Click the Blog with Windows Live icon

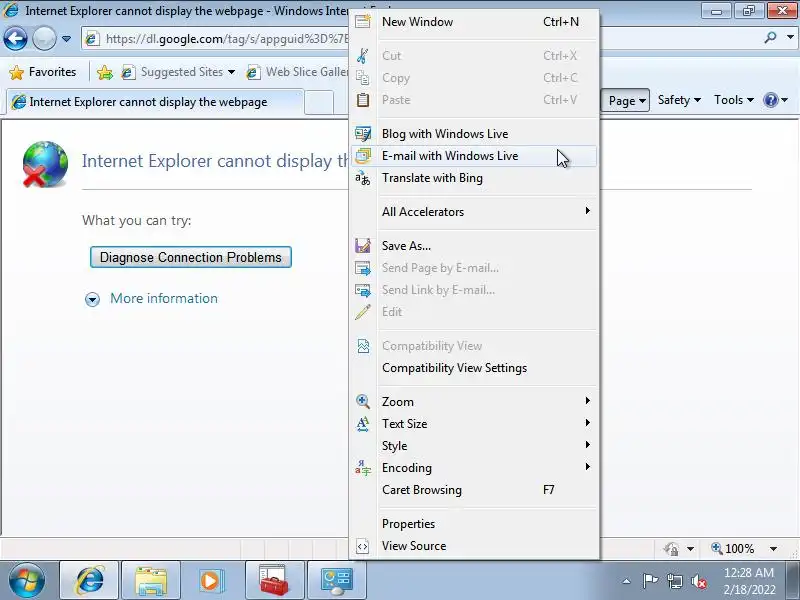point(363,134)
